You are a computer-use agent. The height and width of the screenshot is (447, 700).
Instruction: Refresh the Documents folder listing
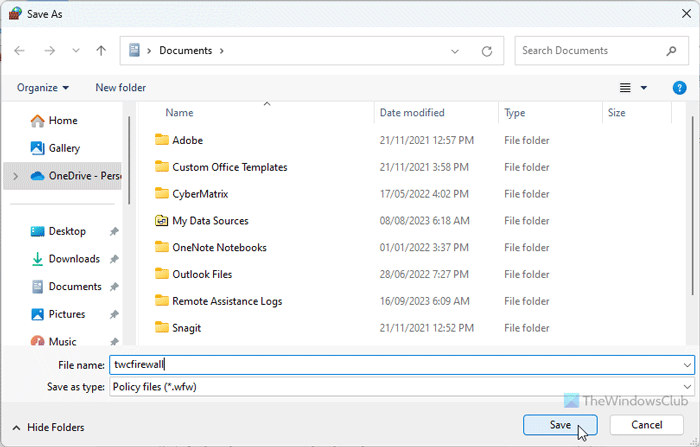486,50
